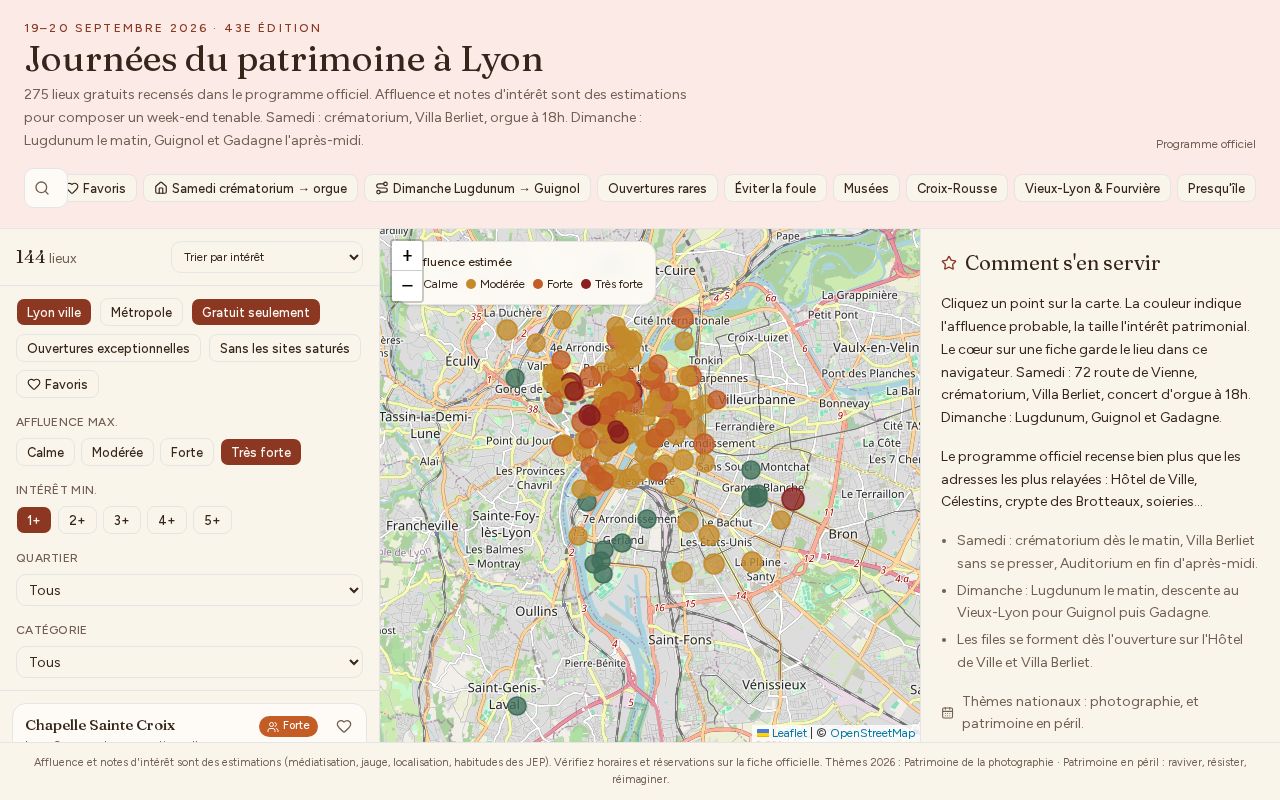Click the Modérée legend swatch on the map
Image resolution: width=1280 pixels, height=800 pixels.
pos(471,284)
